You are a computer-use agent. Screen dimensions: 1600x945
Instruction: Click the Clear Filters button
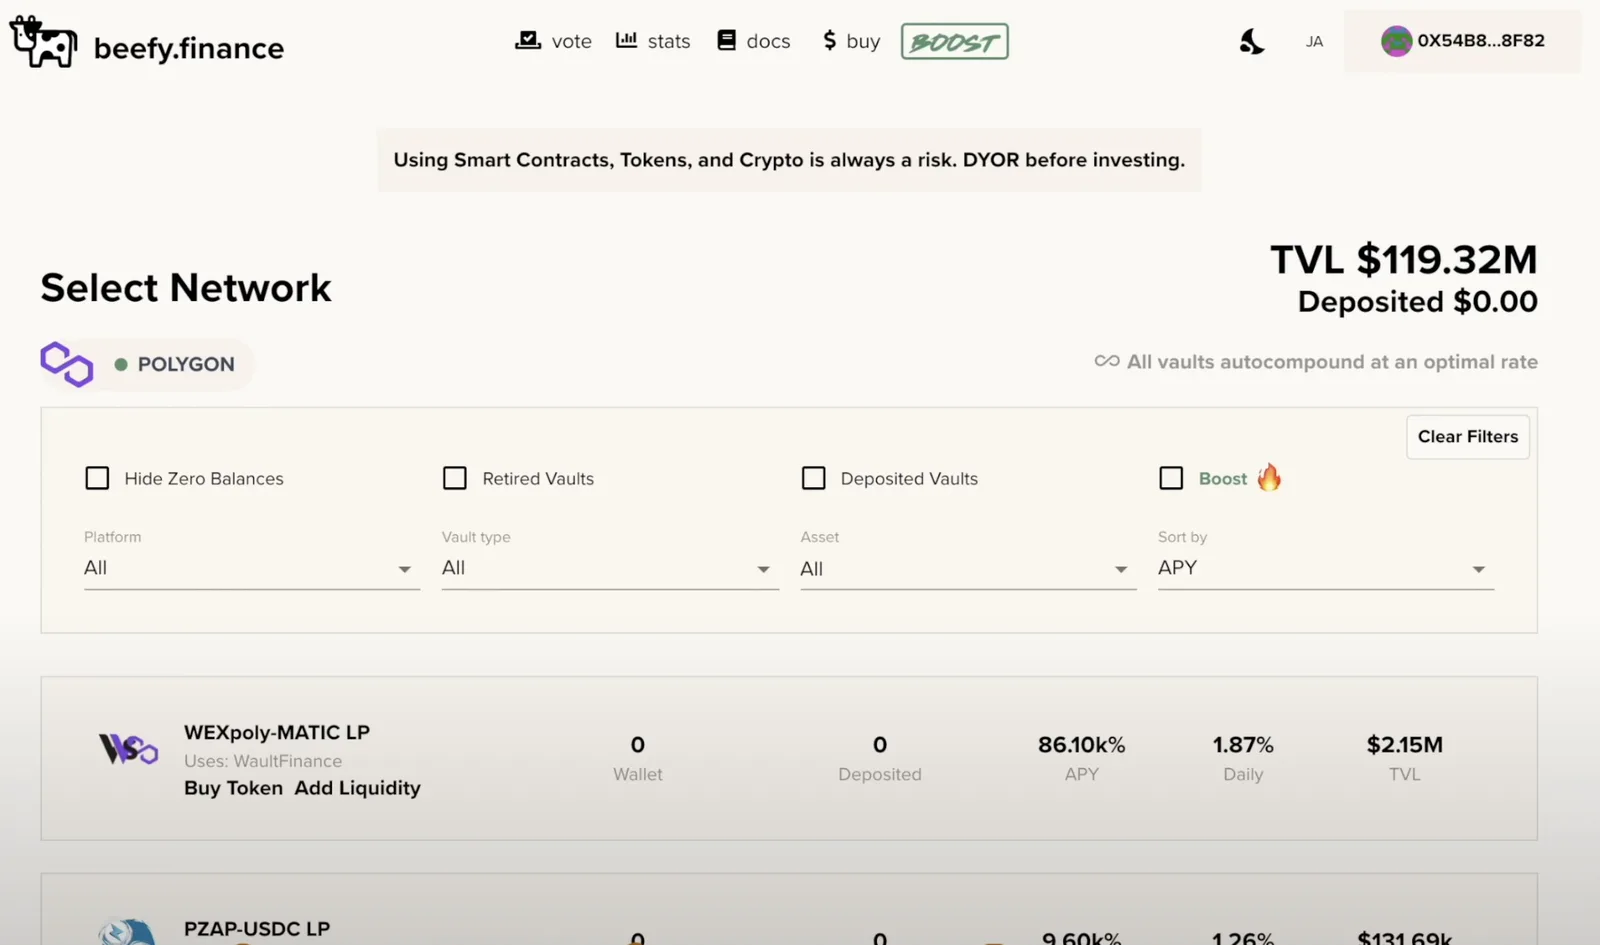[1467, 437]
